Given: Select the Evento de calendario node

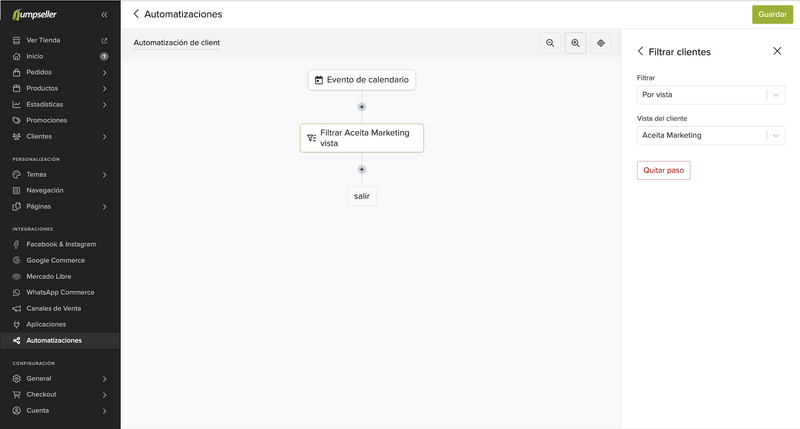Looking at the screenshot, I should pos(361,80).
